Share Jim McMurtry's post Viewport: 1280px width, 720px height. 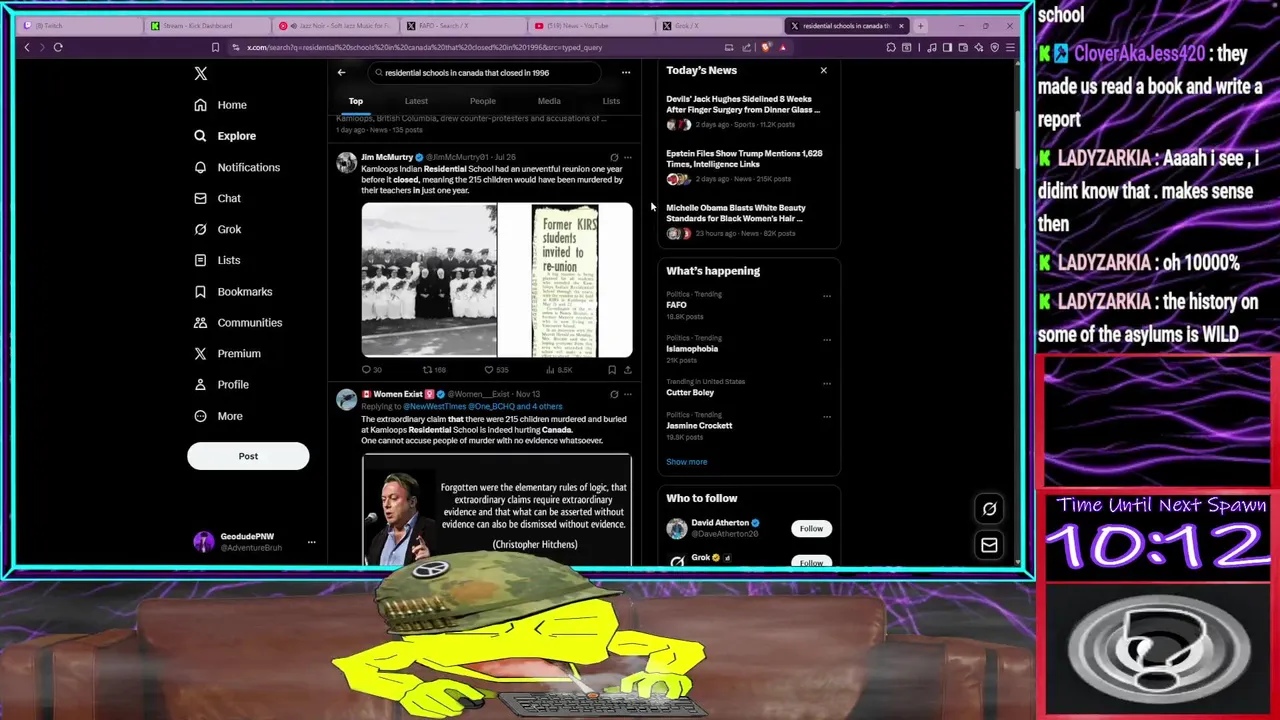click(x=627, y=370)
